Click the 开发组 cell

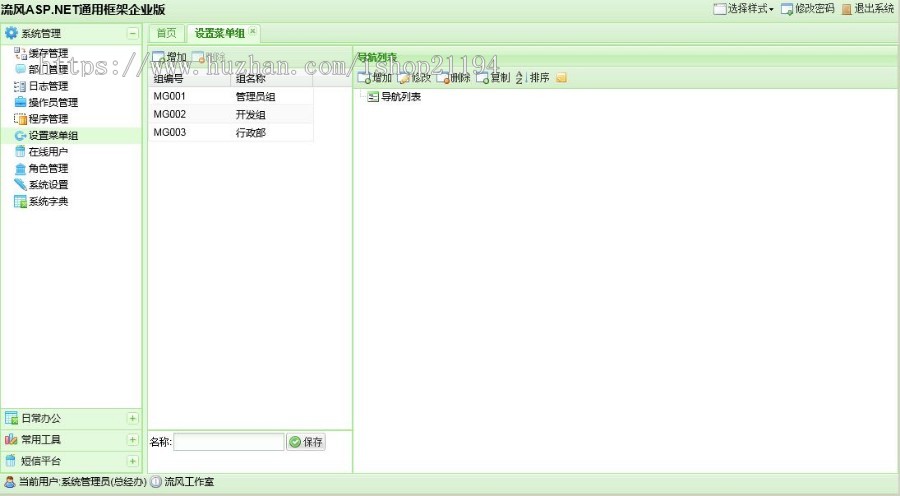point(251,114)
